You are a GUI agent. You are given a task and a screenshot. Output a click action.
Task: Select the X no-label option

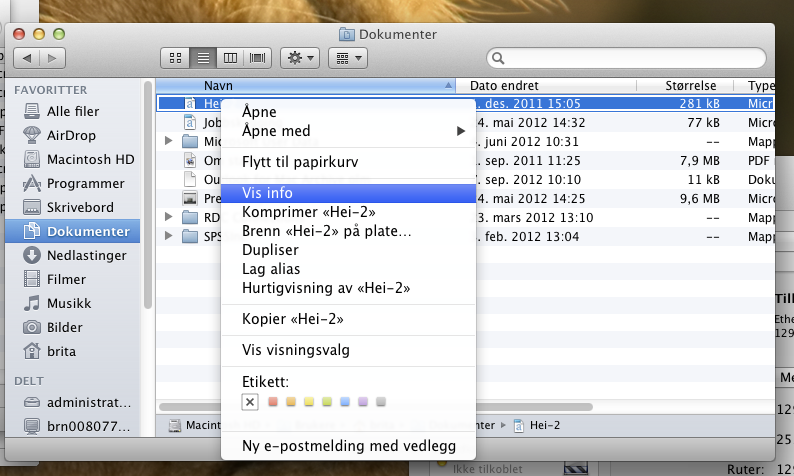click(x=251, y=402)
